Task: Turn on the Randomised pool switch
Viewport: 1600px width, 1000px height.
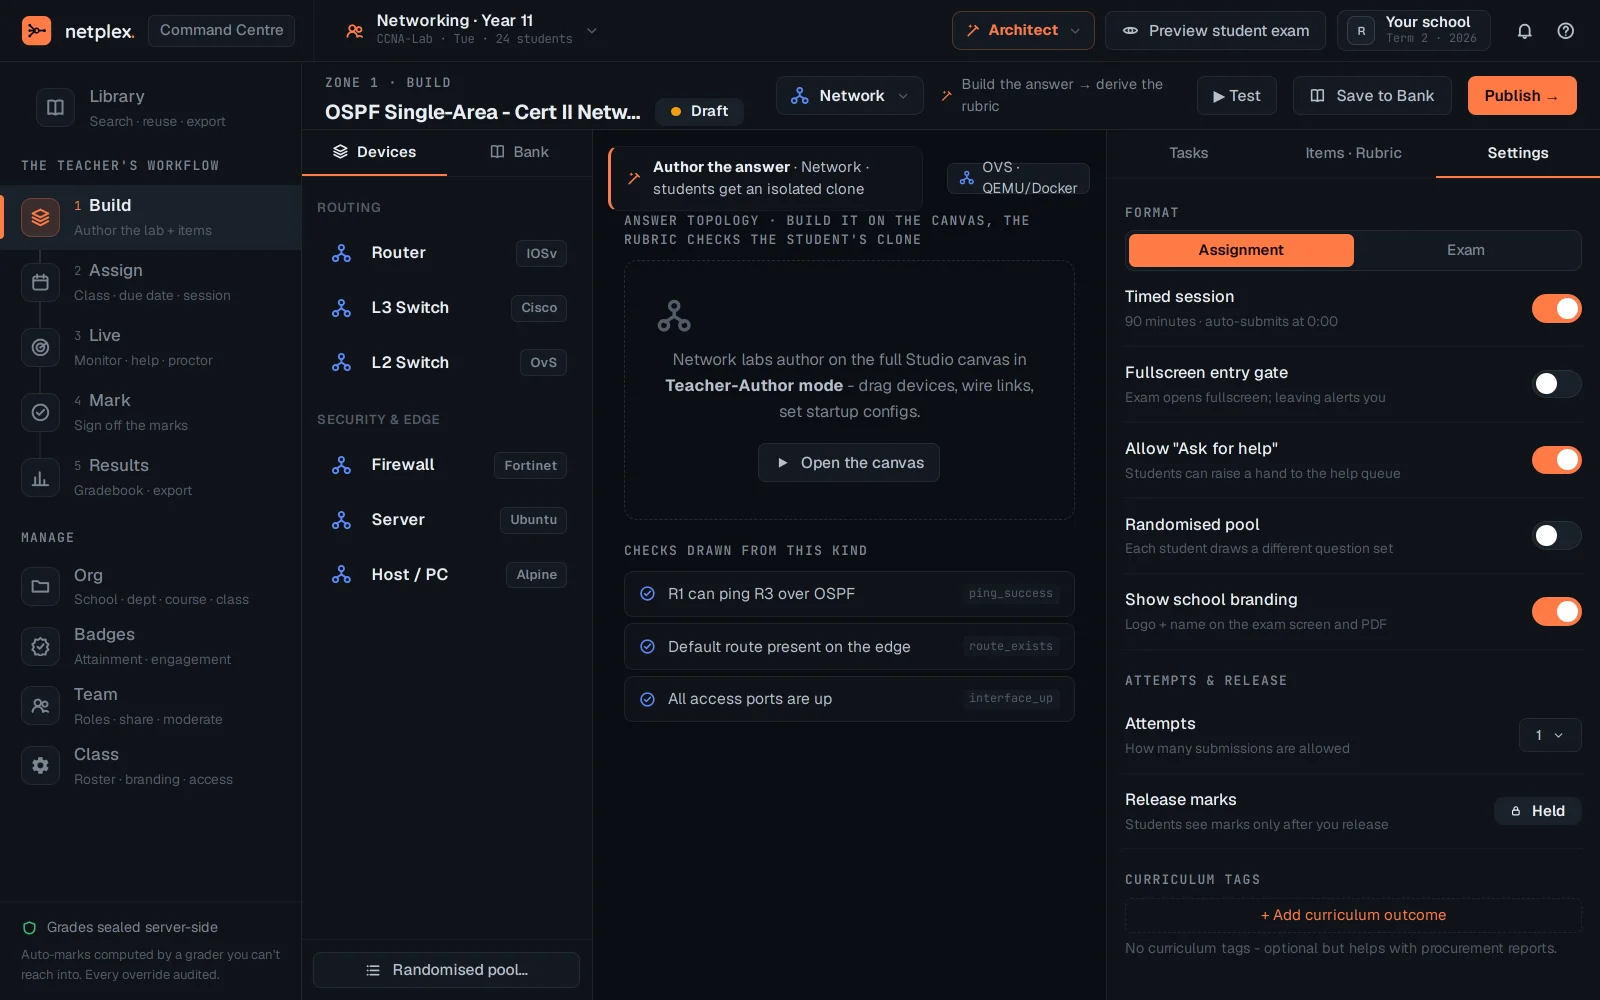Action: 1556,536
